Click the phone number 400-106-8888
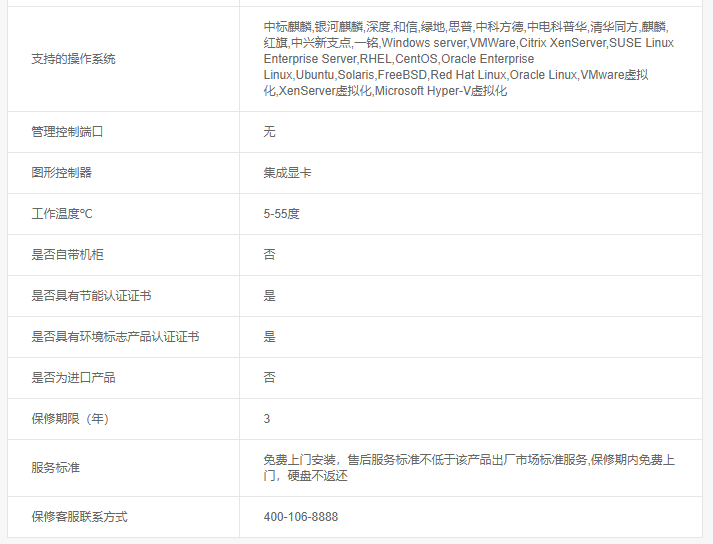This screenshot has height=544, width=713. 301,517
